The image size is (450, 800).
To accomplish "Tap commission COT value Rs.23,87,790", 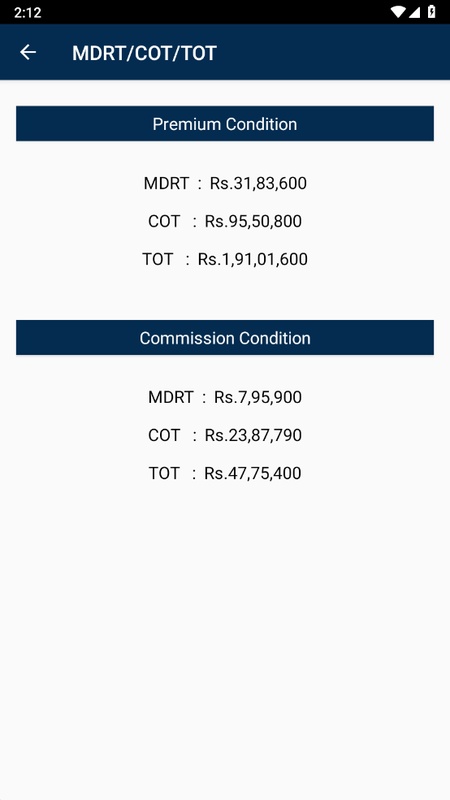I will [x=253, y=435].
